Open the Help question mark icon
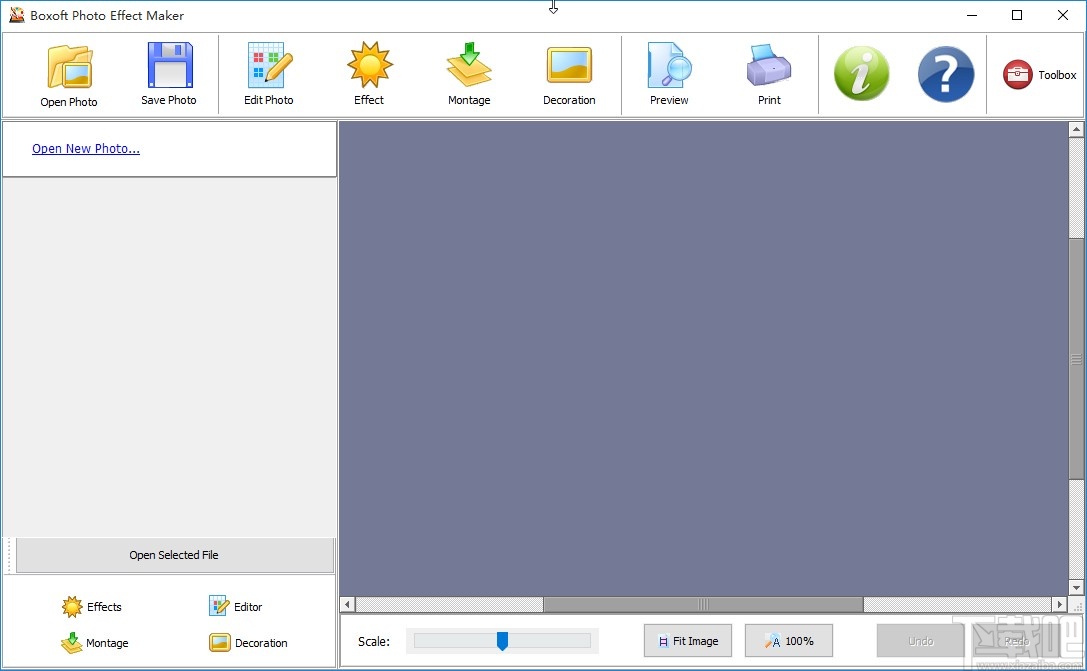 click(945, 74)
